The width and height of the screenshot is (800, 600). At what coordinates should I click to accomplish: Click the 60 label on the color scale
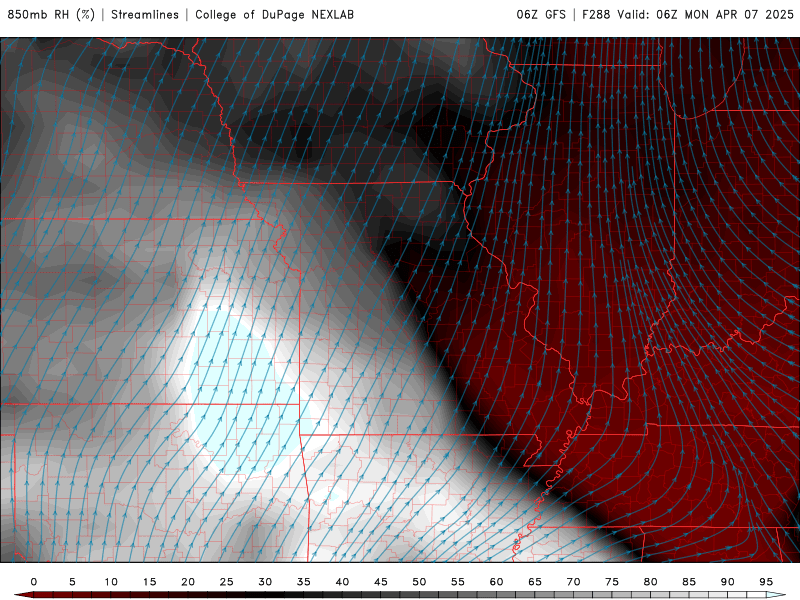[x=496, y=582]
